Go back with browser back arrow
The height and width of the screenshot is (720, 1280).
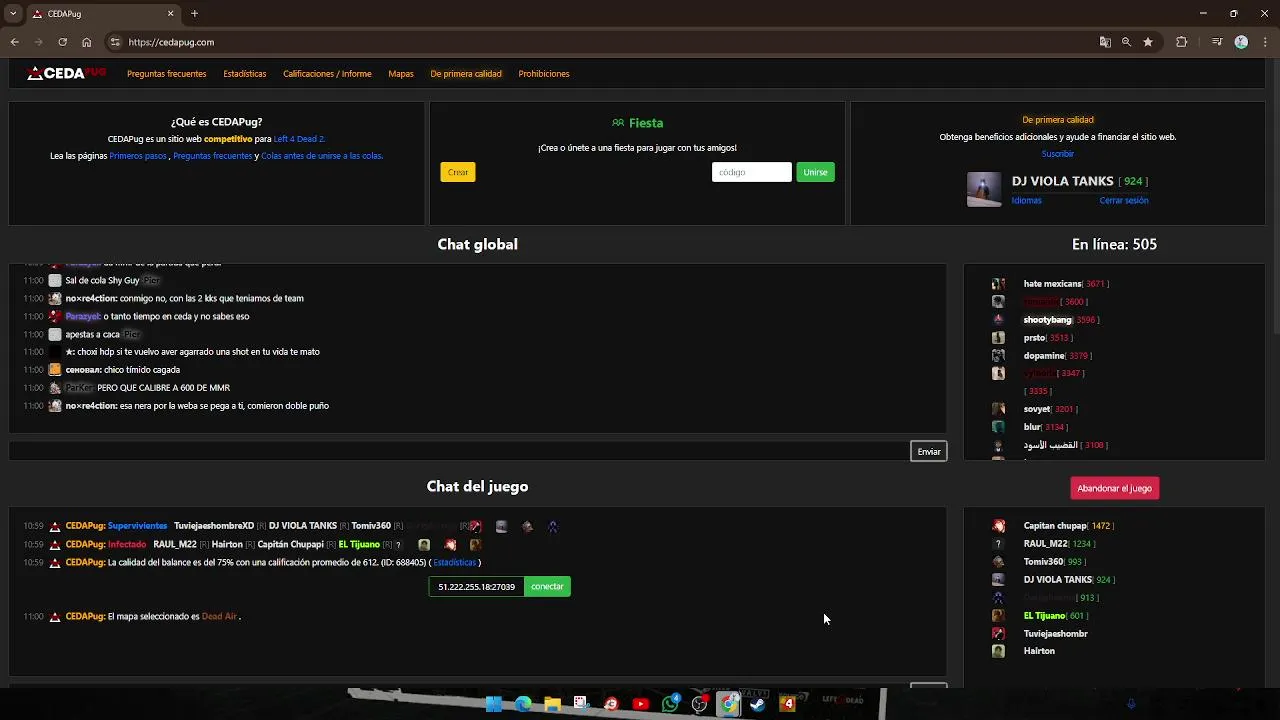pos(14,42)
